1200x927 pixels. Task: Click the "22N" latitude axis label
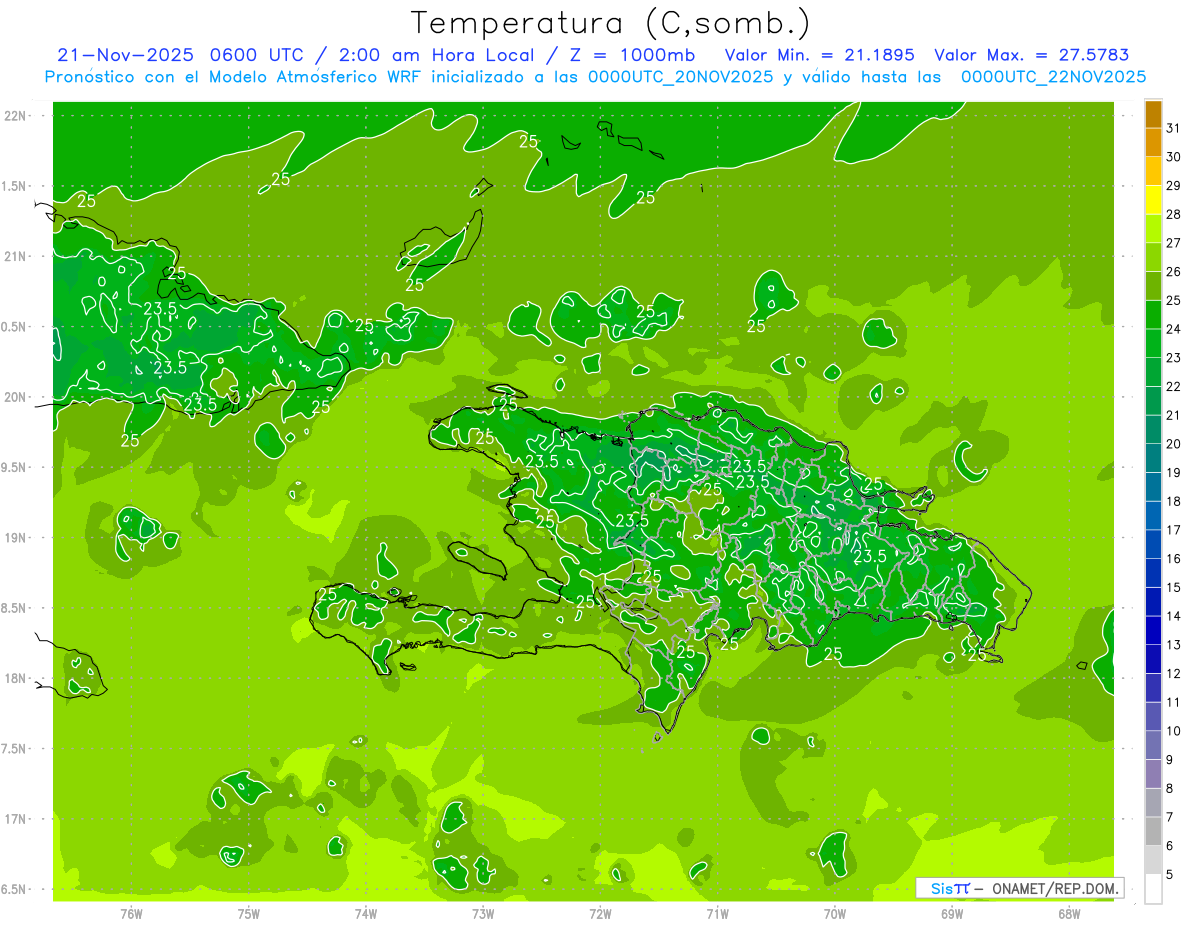pyautogui.click(x=15, y=115)
